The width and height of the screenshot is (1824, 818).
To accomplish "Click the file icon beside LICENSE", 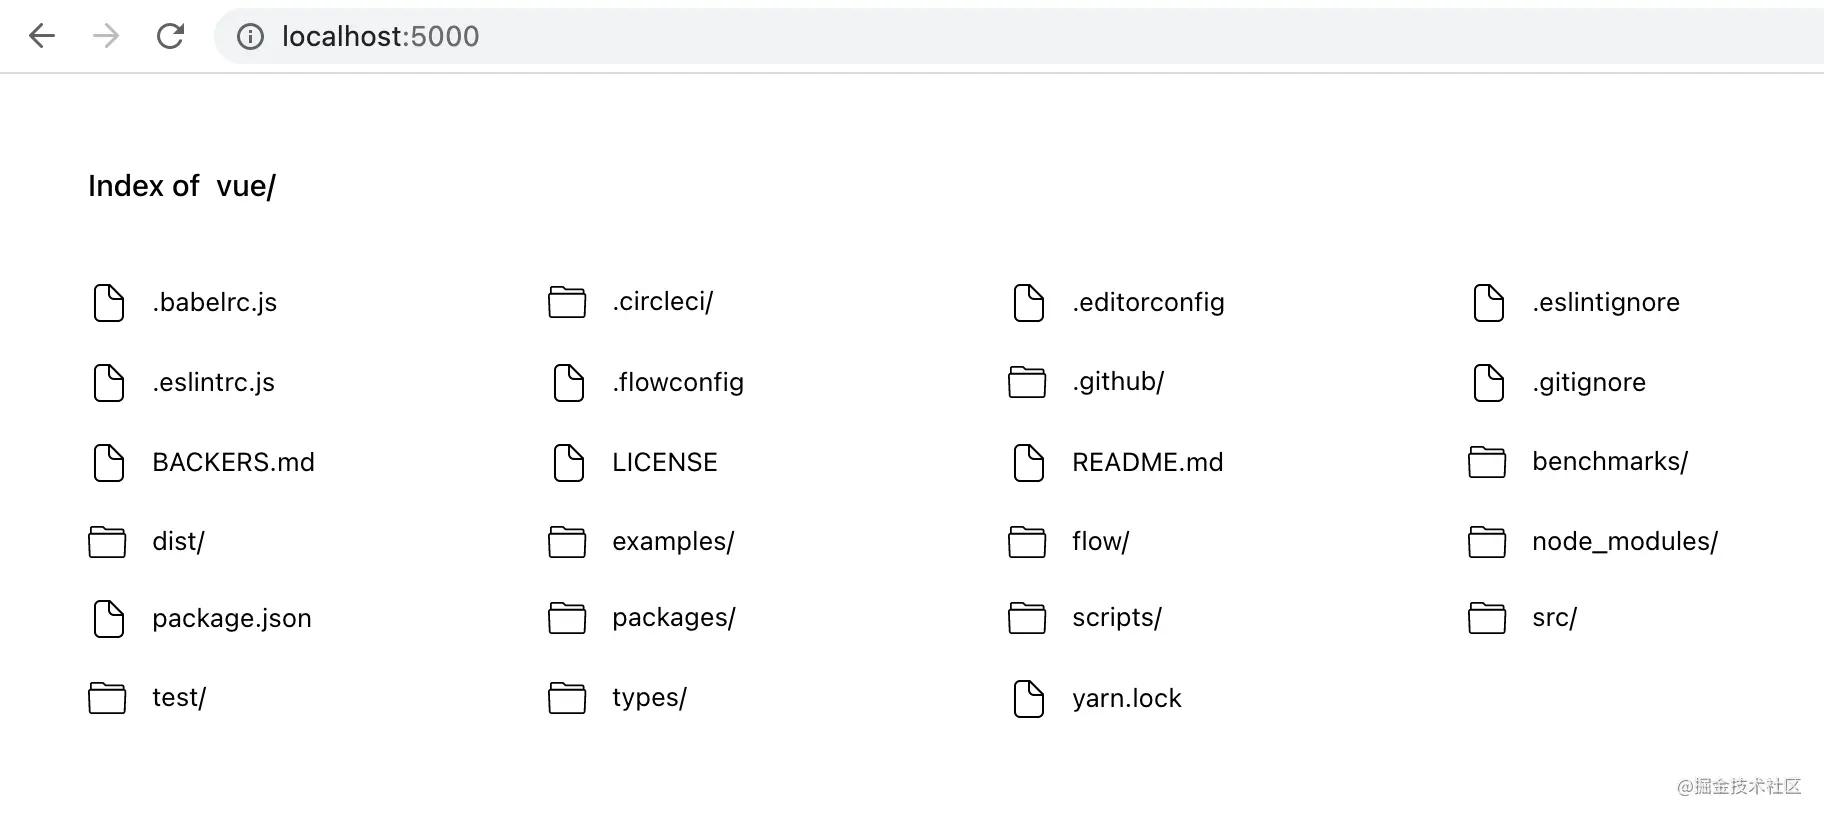I will click(x=568, y=463).
